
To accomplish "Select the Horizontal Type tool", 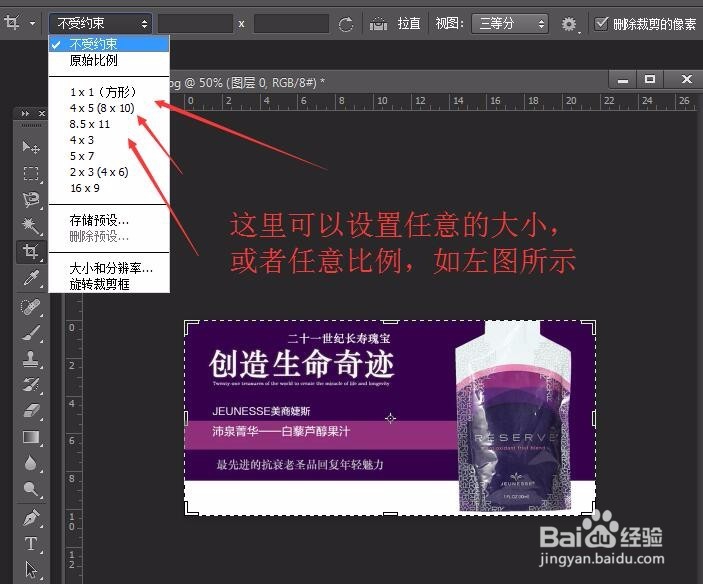I will point(31,543).
